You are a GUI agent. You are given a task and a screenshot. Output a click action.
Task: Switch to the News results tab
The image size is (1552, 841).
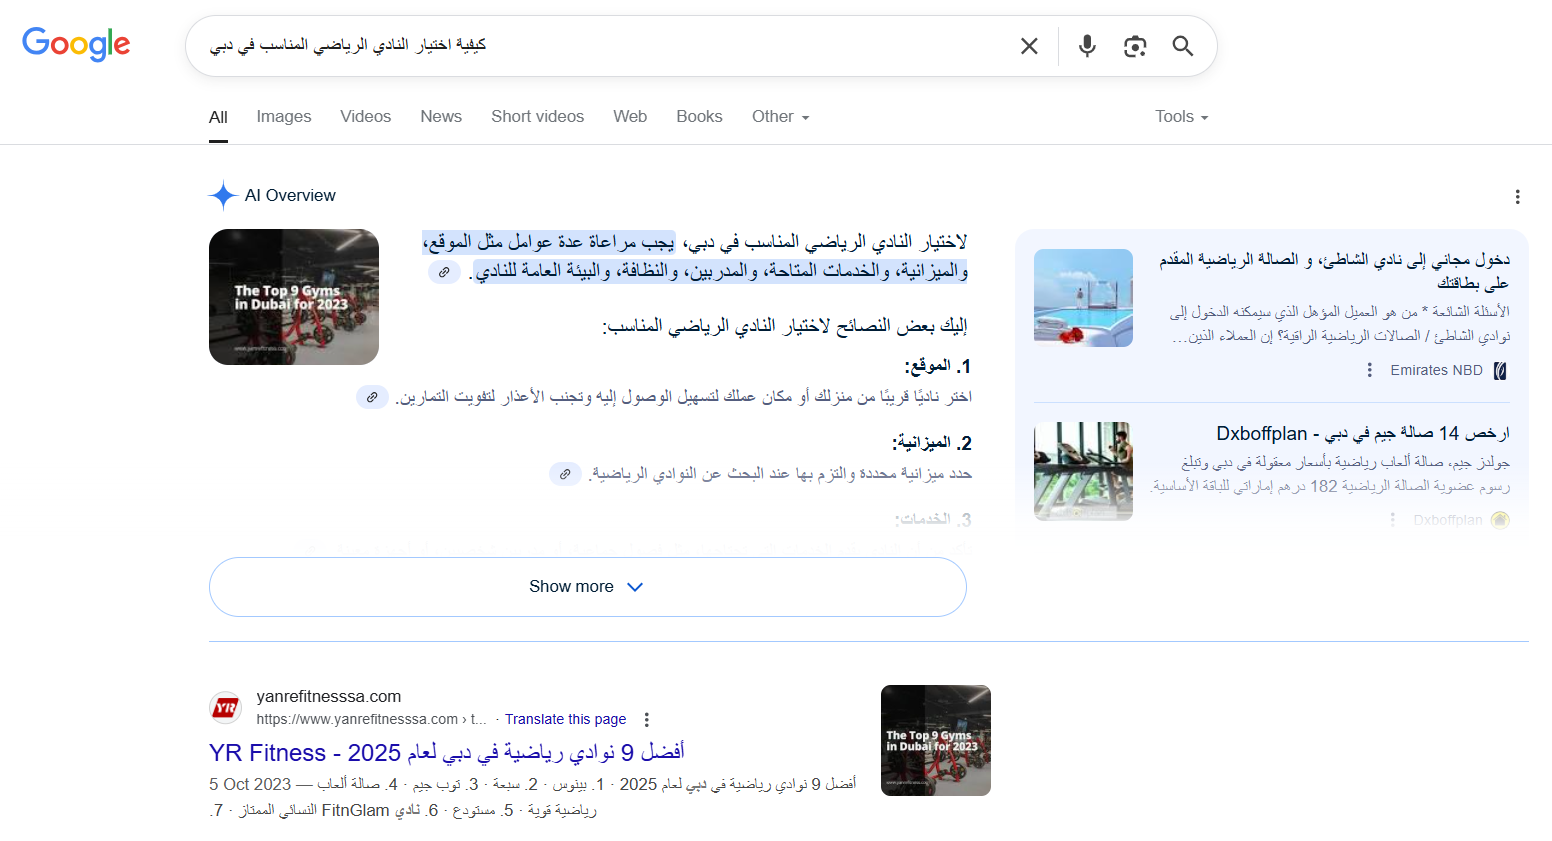pos(441,116)
